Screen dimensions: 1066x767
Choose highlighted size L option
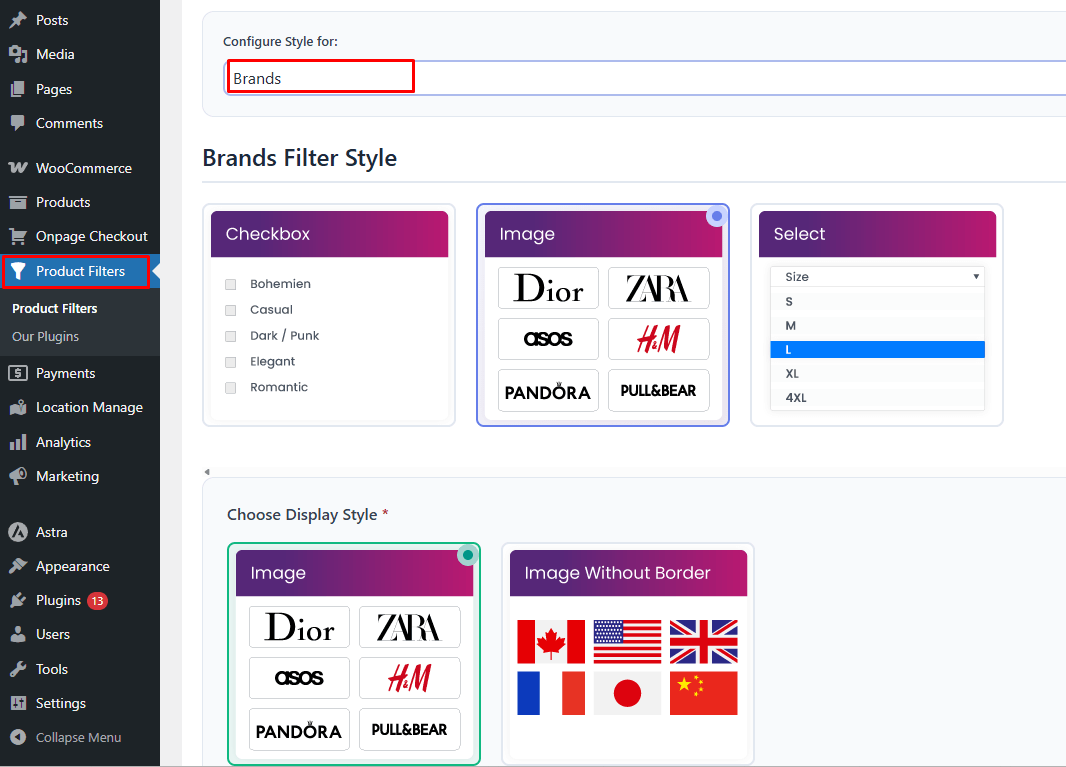click(x=877, y=350)
